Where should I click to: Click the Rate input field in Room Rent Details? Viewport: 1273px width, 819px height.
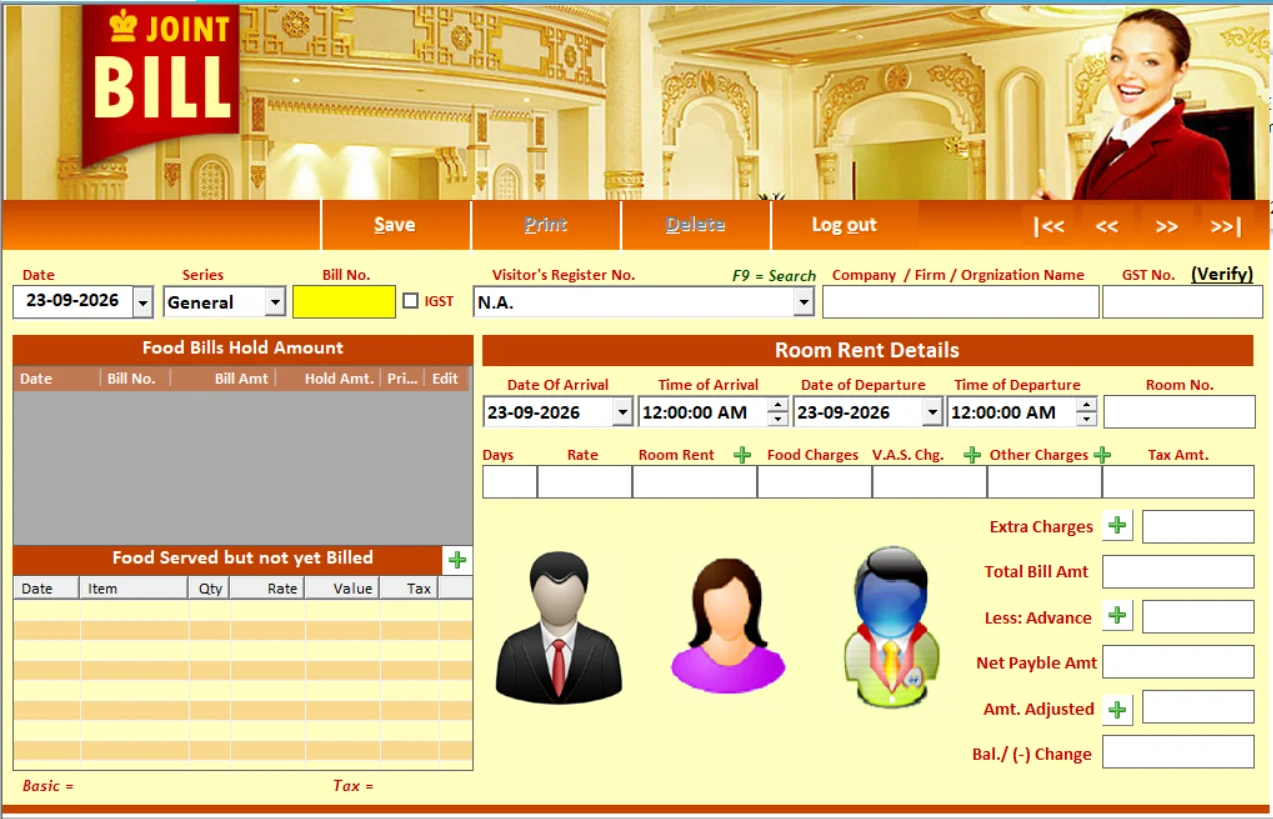click(x=584, y=482)
